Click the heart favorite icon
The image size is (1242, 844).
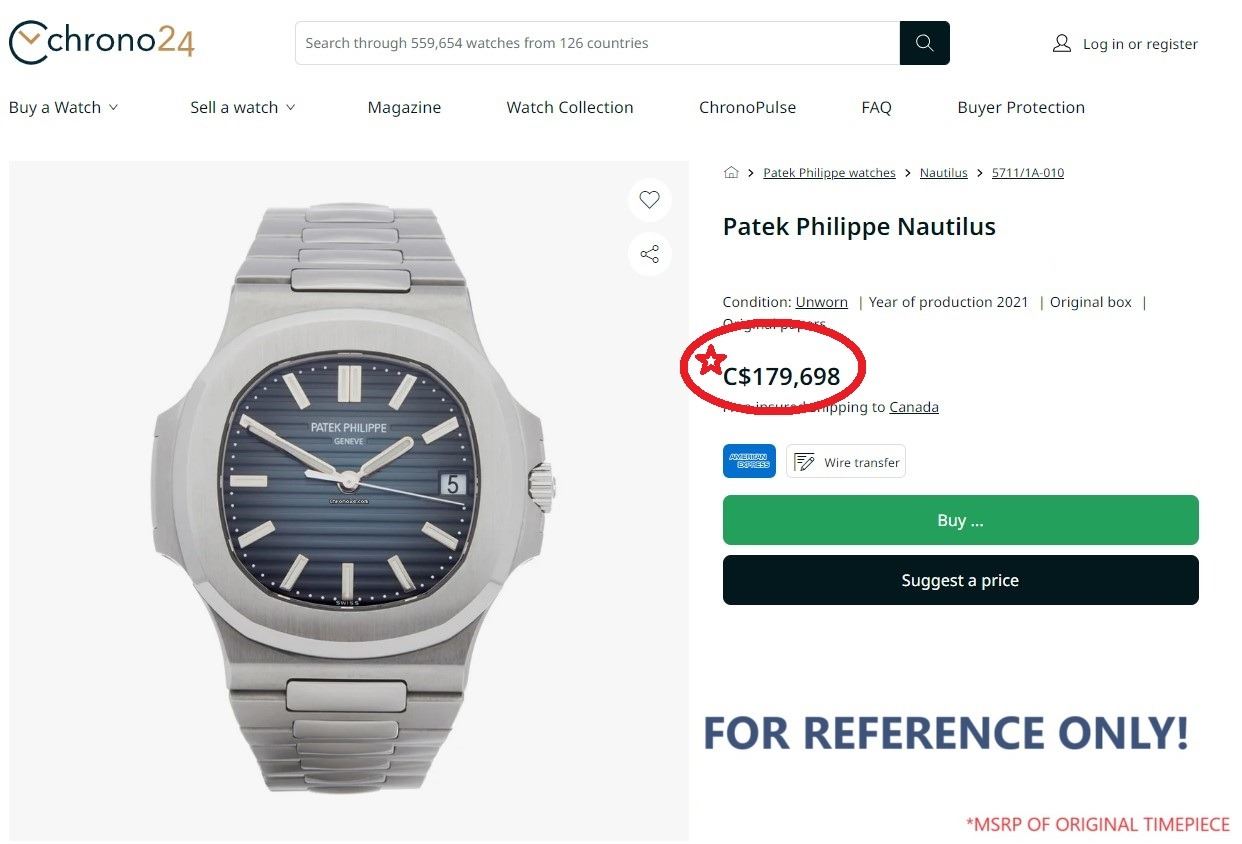(x=650, y=200)
